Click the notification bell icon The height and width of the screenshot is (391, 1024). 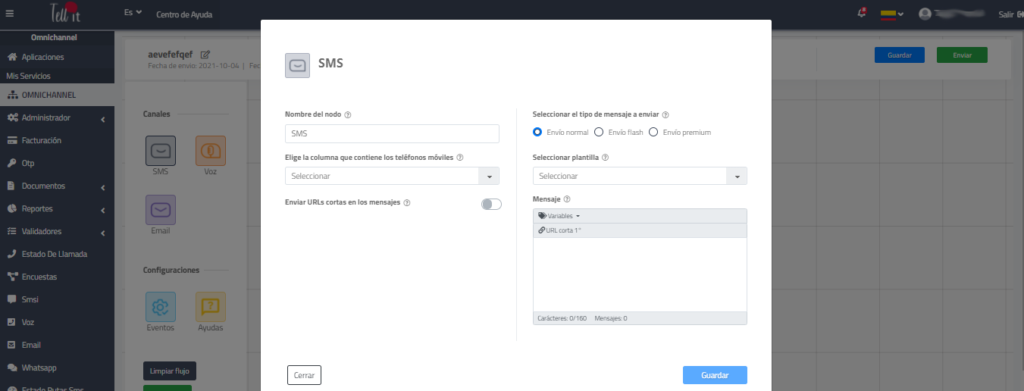click(861, 13)
